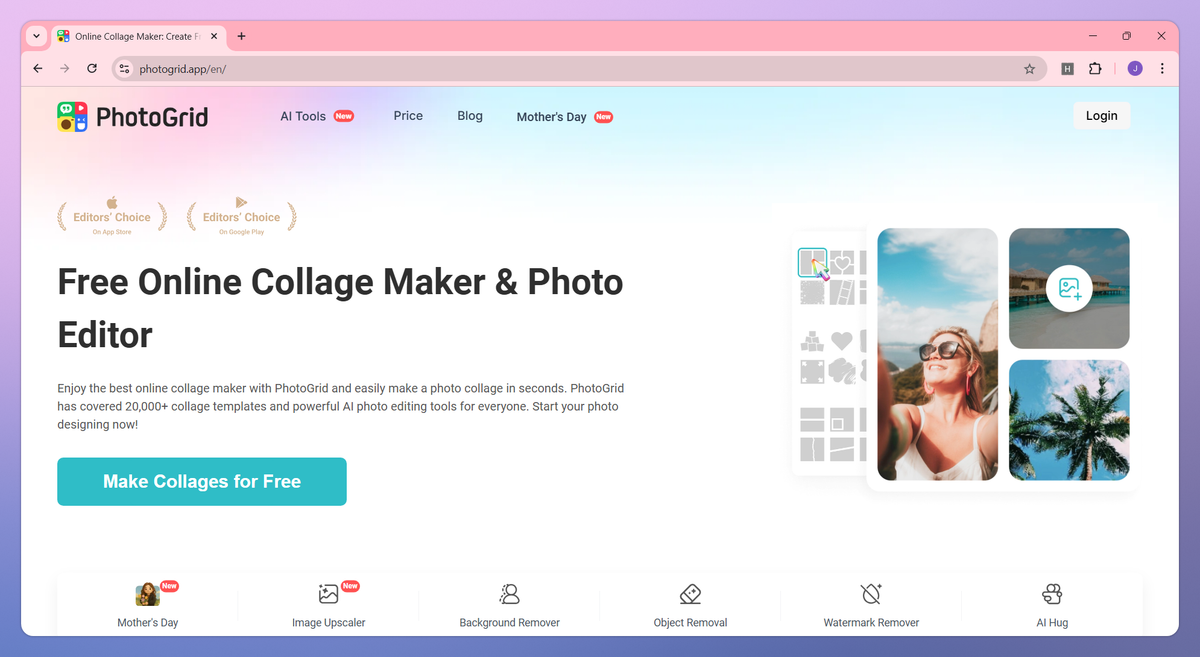
Task: Open the tab search dropdown arrow
Action: tap(37, 36)
